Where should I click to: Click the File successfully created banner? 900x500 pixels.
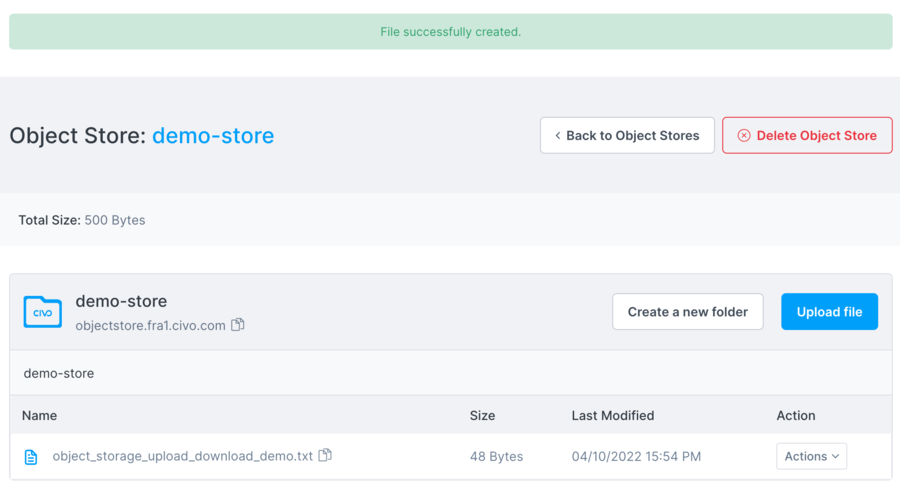pos(450,32)
